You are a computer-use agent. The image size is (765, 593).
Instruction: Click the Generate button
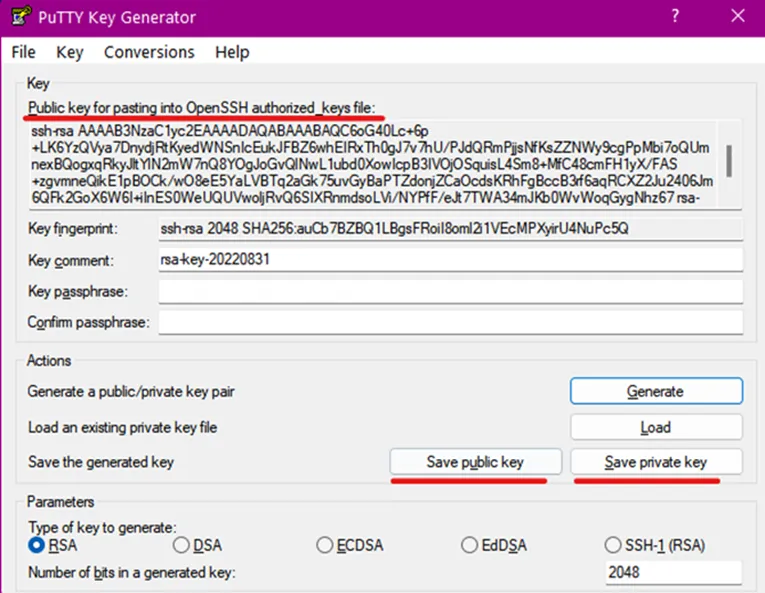[656, 391]
